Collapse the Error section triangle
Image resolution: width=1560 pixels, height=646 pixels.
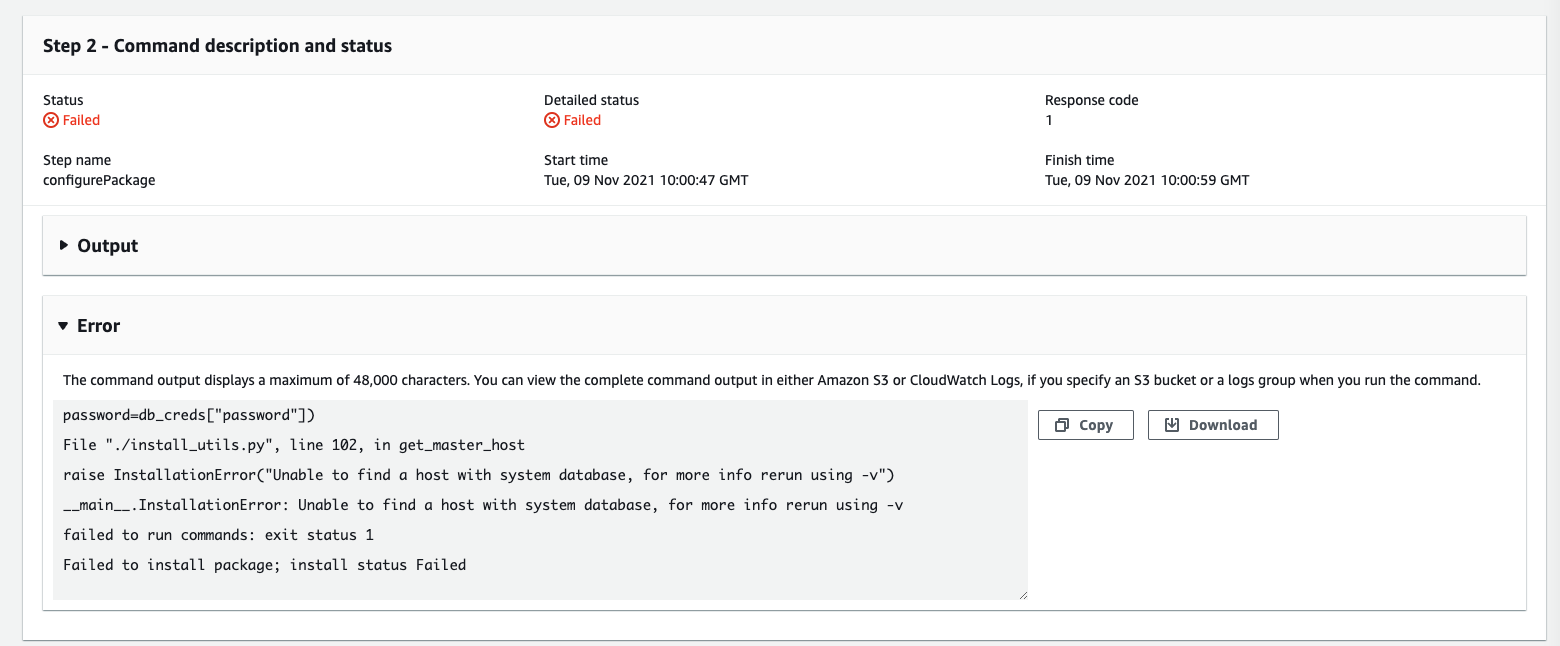(64, 326)
